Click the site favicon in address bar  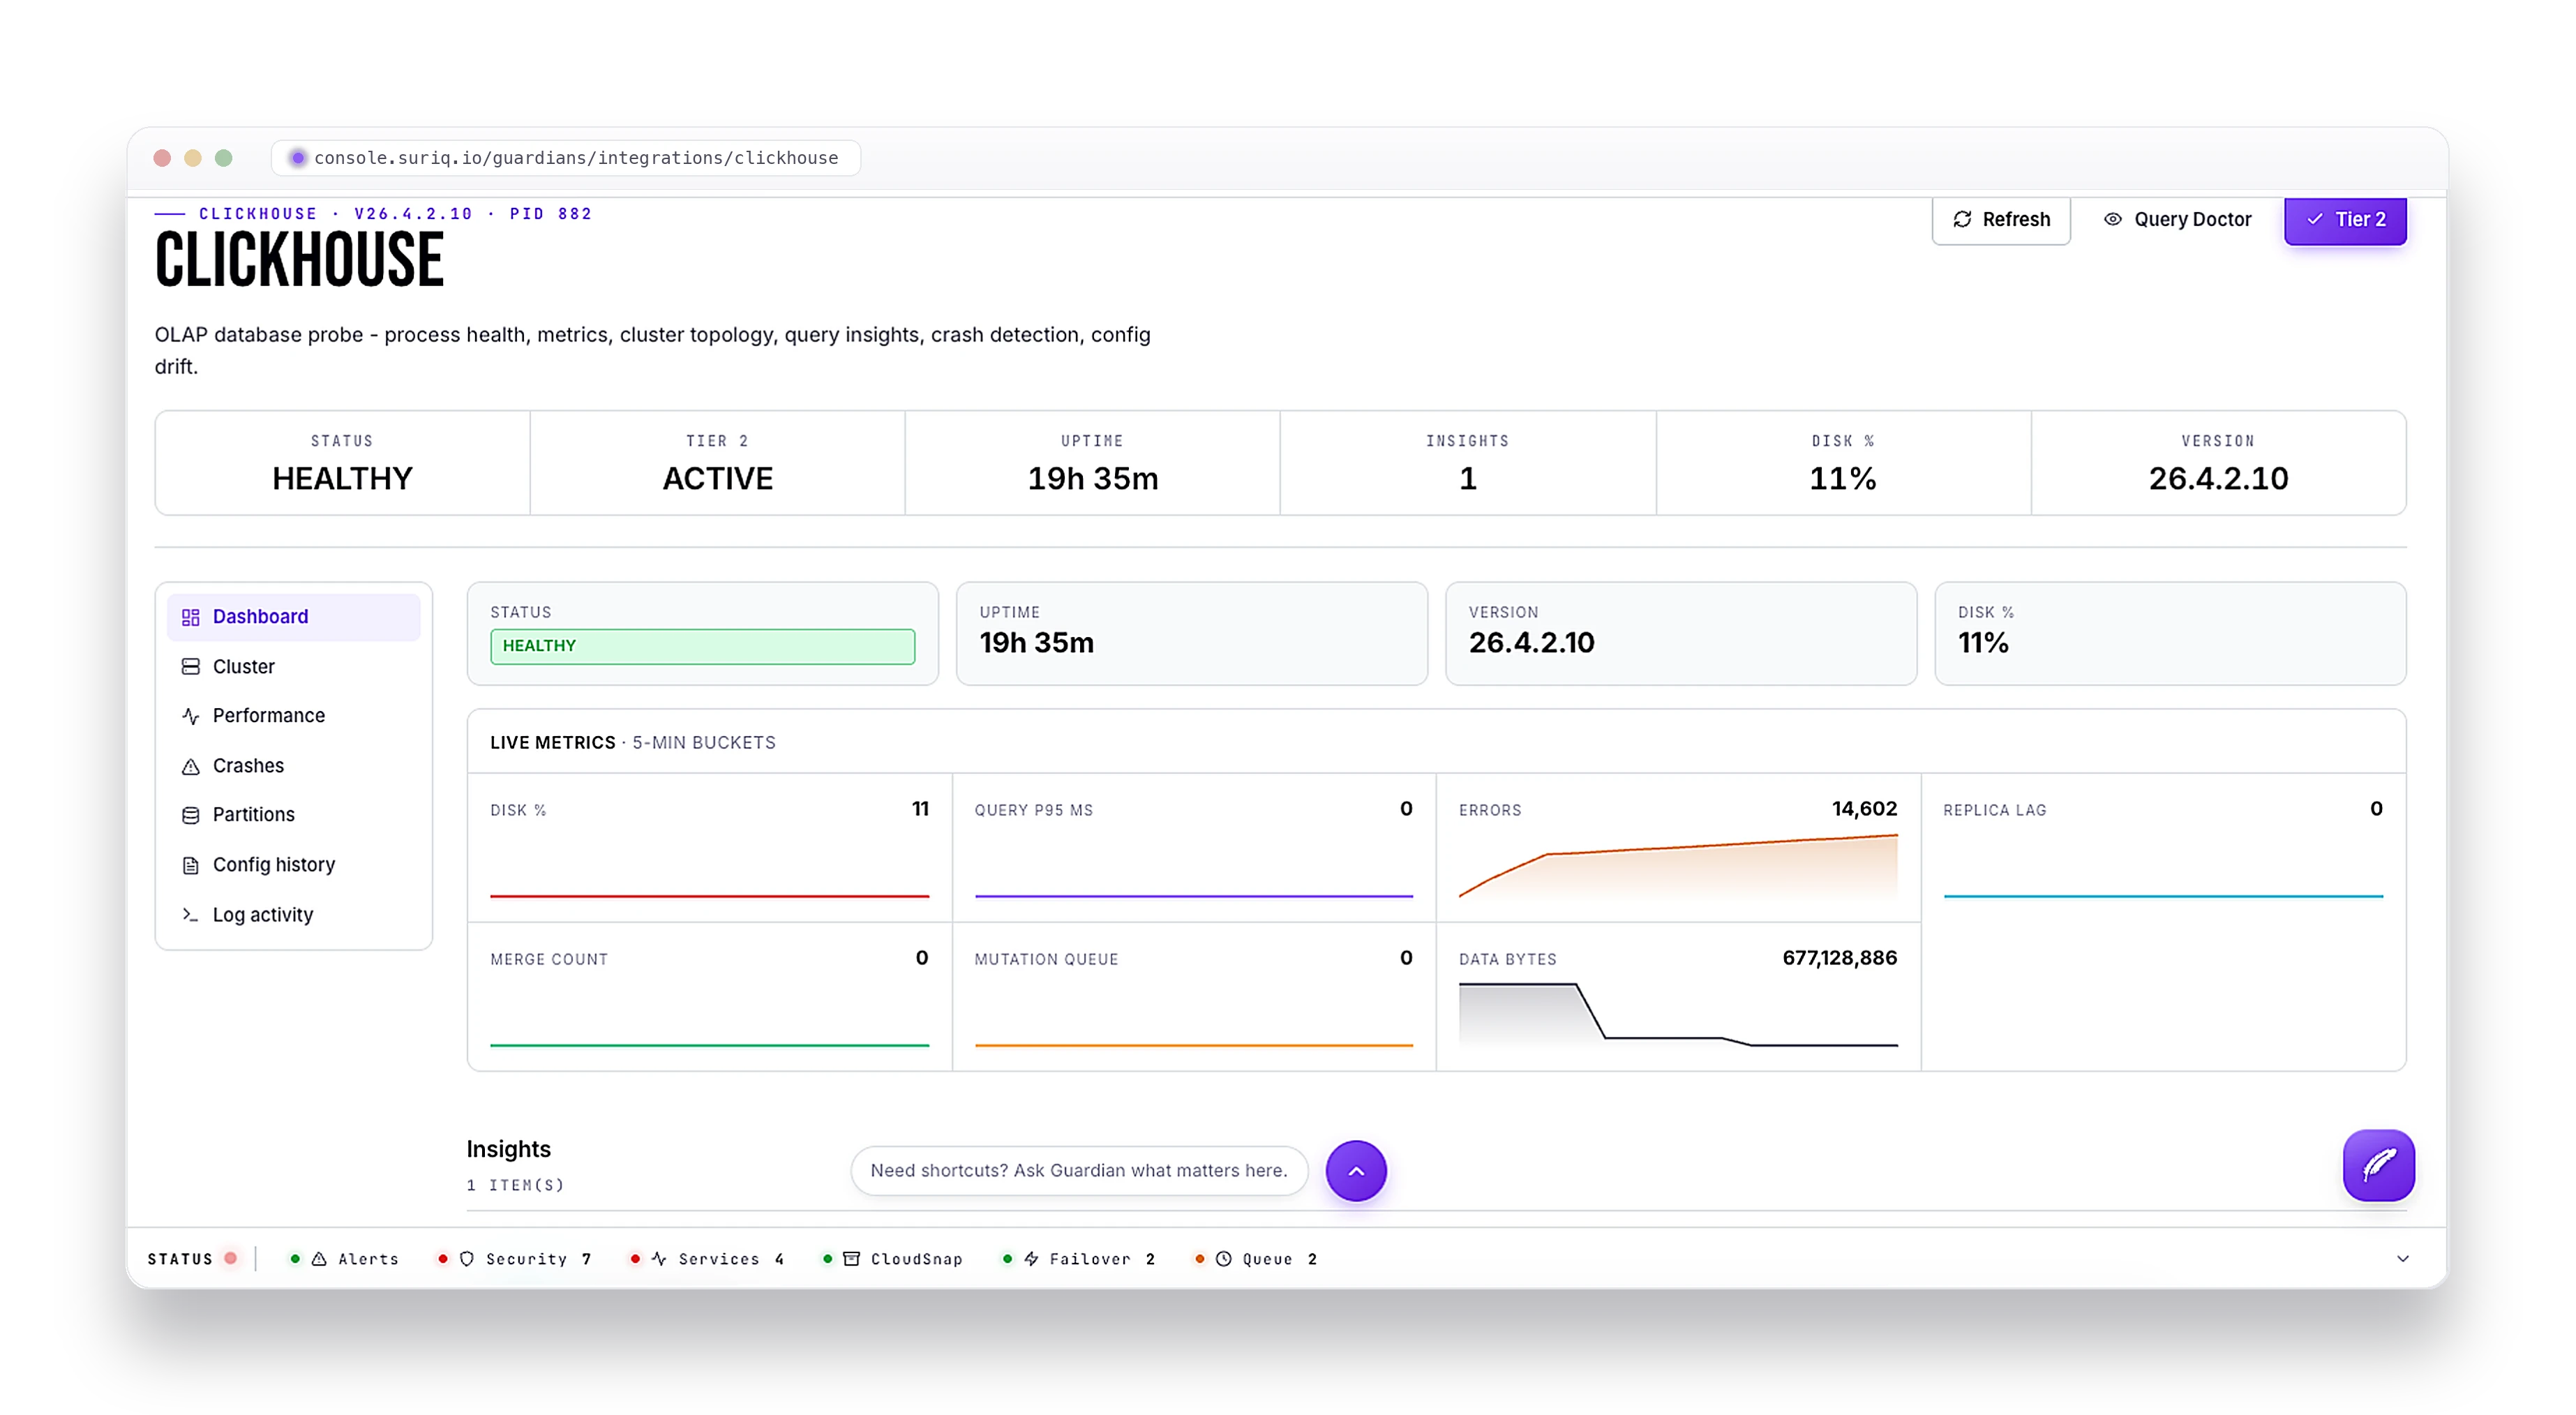297,158
